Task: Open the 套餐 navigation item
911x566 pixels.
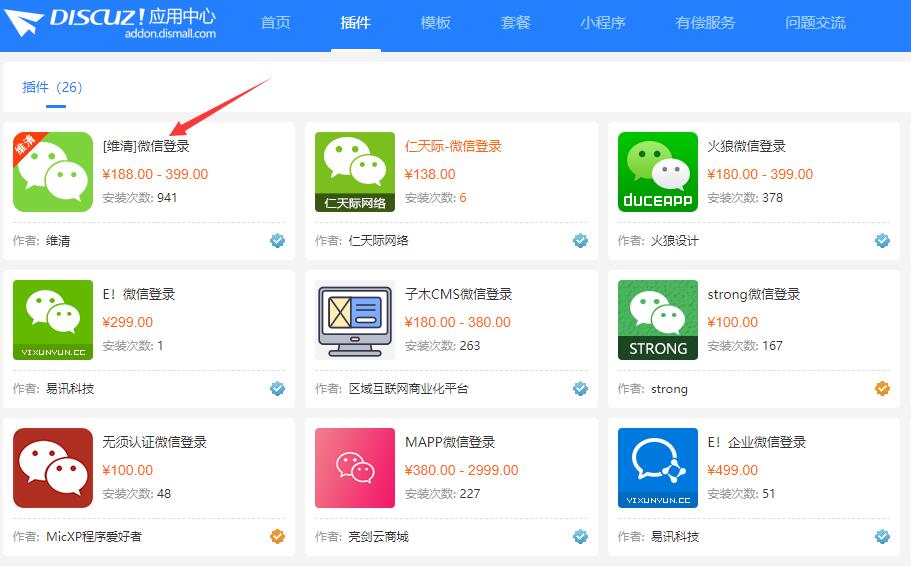Action: 515,23
